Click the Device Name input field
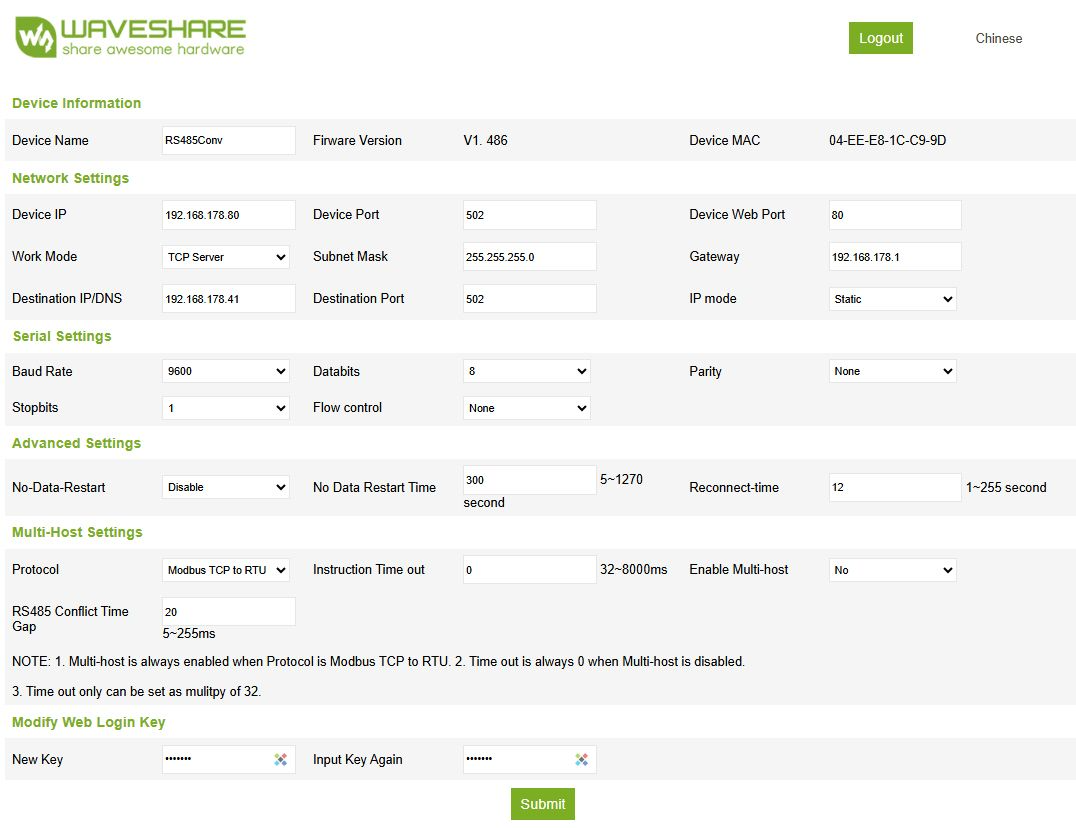The width and height of the screenshot is (1076, 828). (228, 140)
